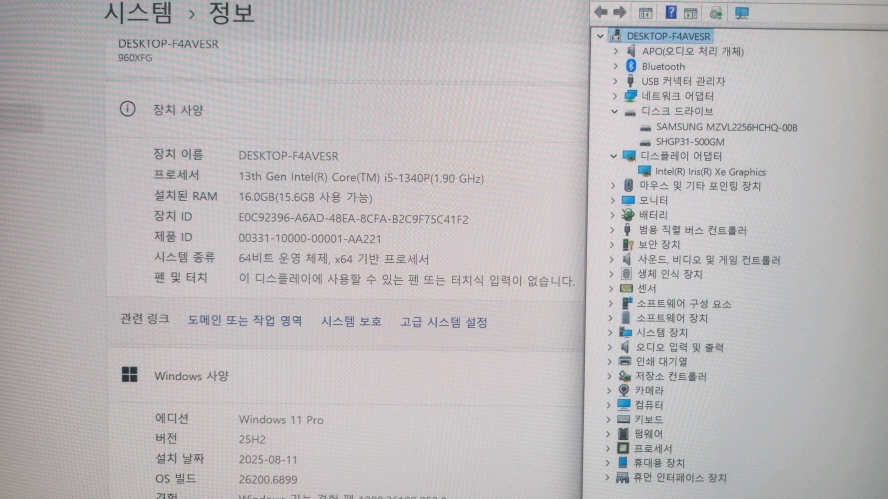
Task: Expand the 마우스 및 기타 포인팅 장치 node
Action: pos(613,185)
